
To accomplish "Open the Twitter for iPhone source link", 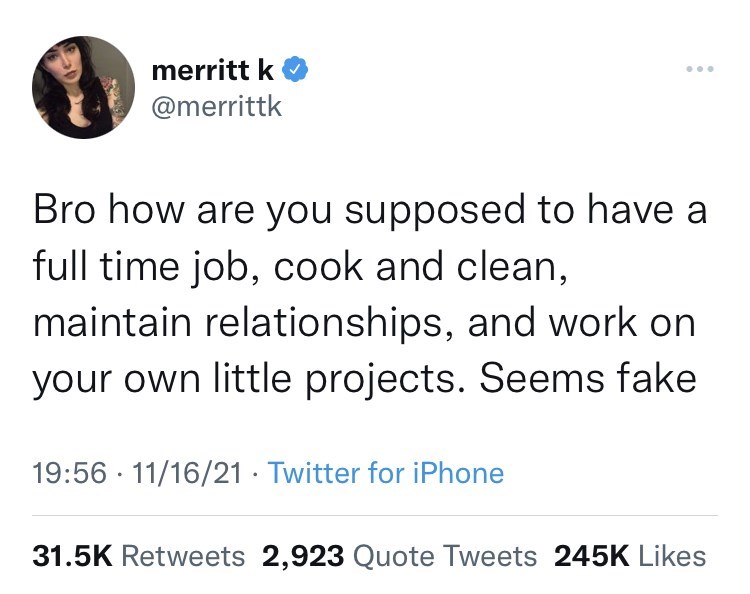I will 386,472.
